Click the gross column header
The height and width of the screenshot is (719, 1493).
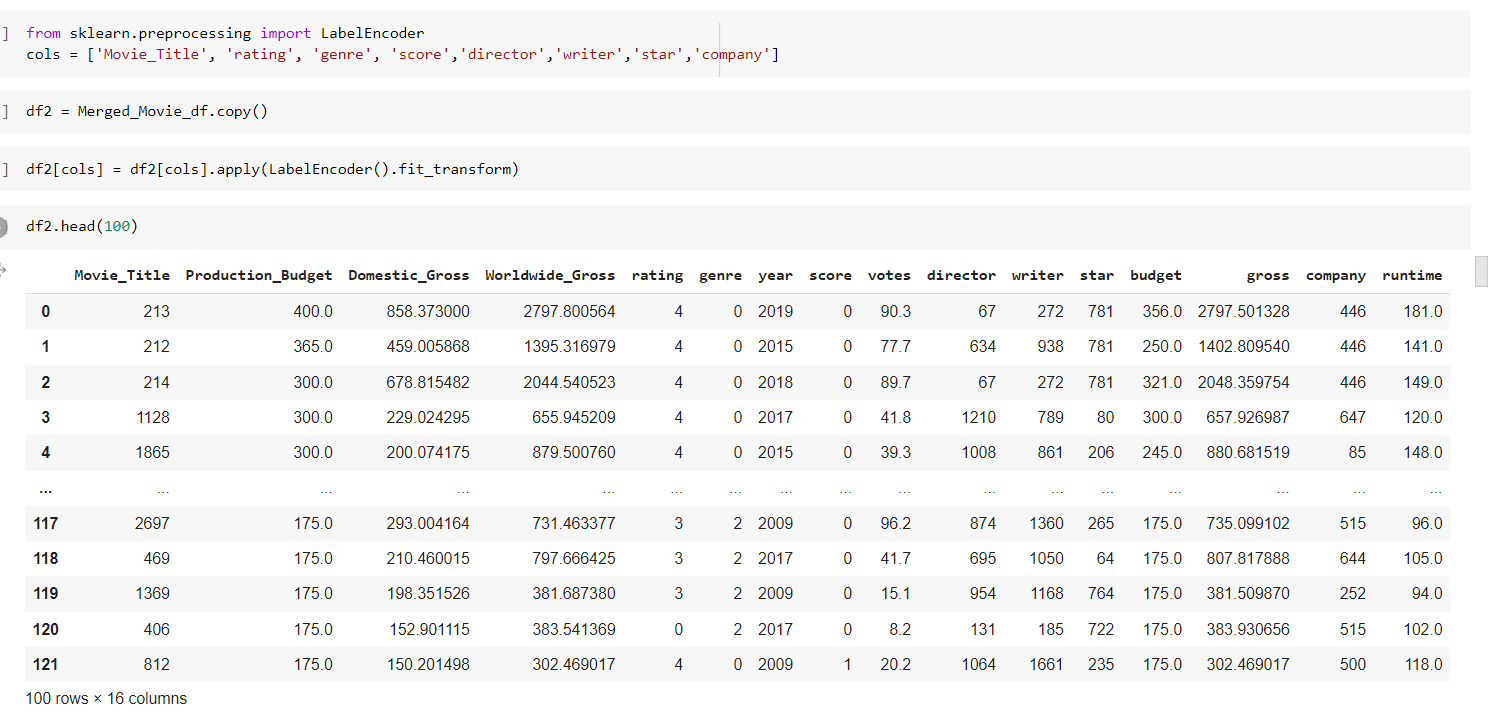click(x=1268, y=275)
